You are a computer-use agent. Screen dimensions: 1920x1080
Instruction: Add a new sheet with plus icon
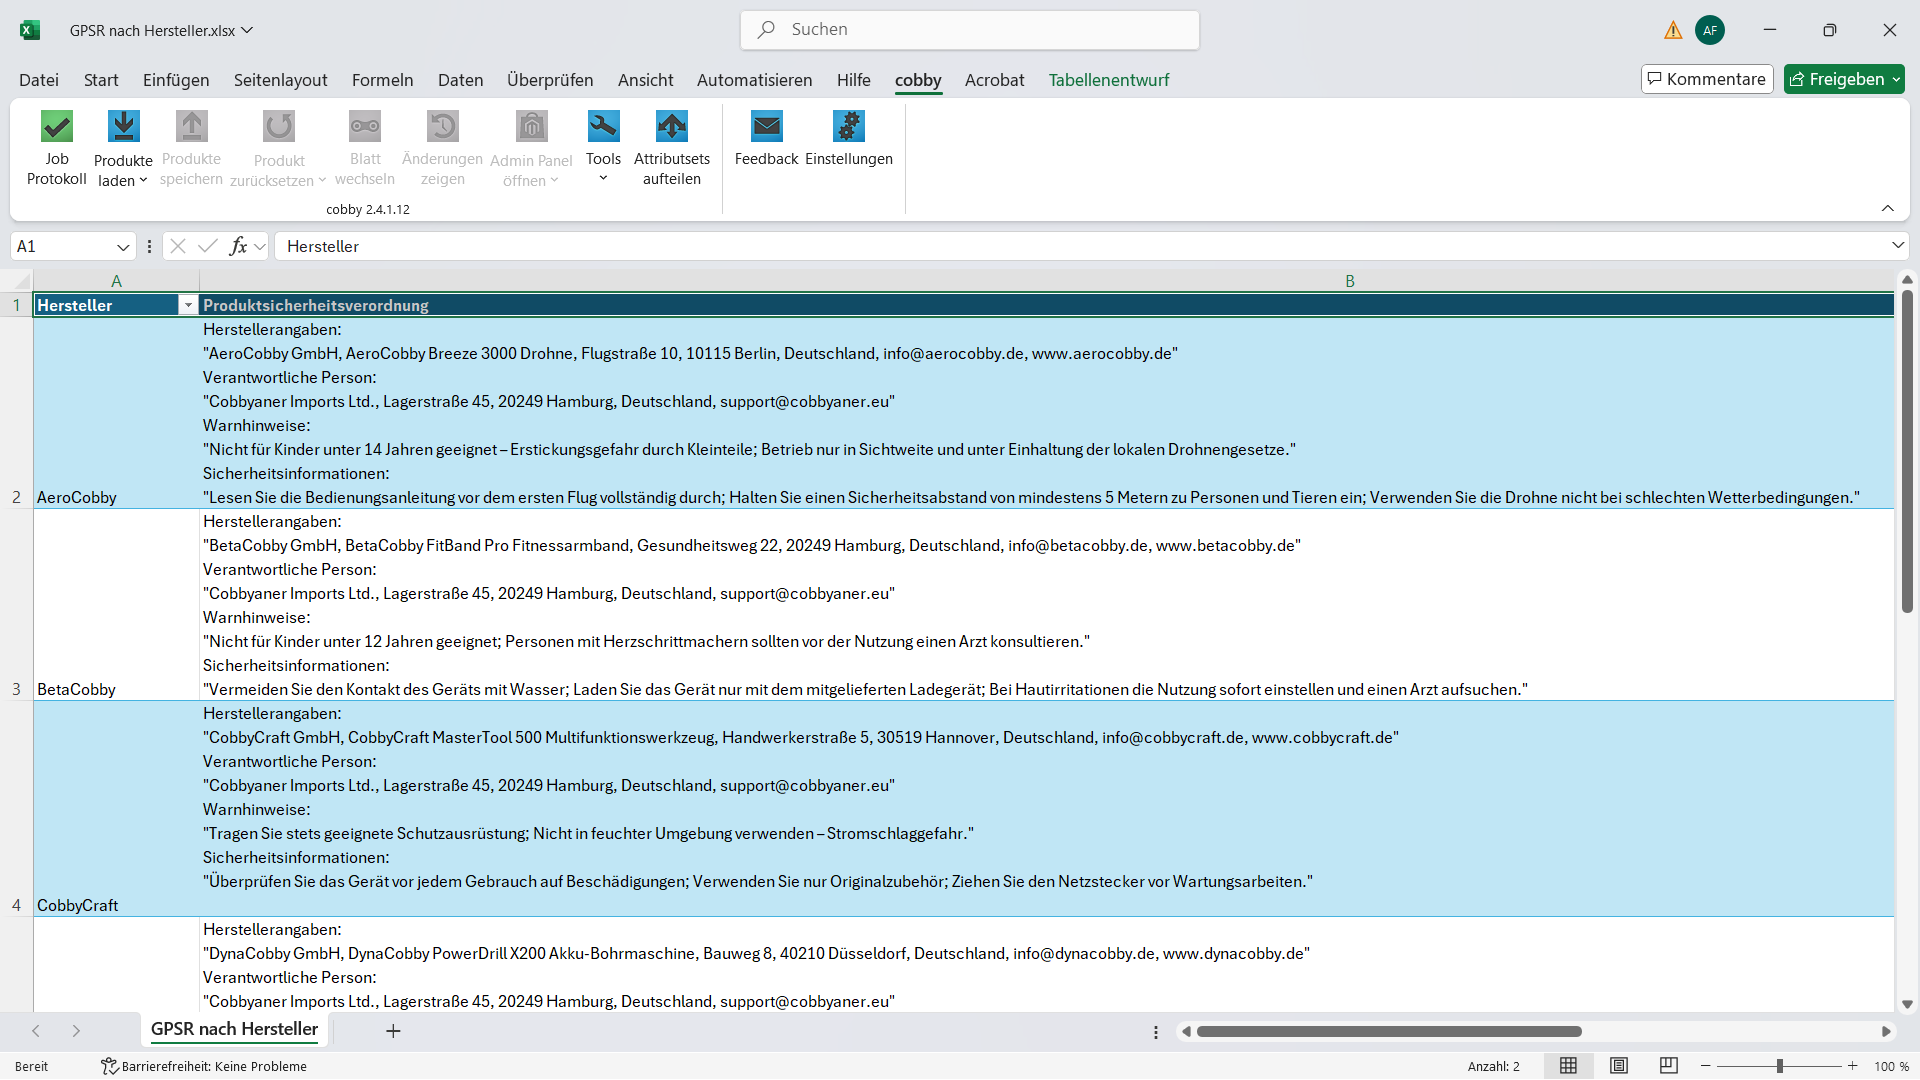click(x=393, y=1031)
